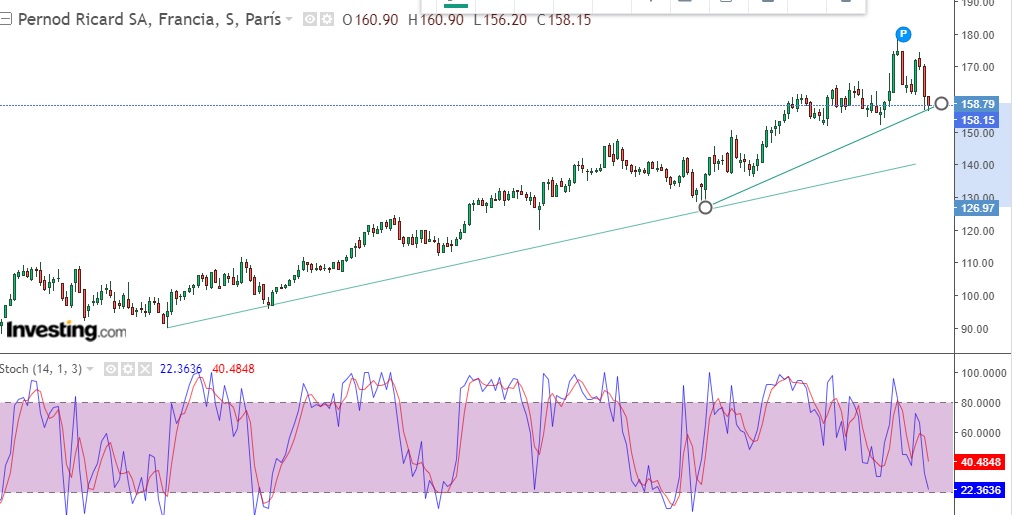Open the Pernod Ricard SA symbol dropdown arrow
Viewport: 1012px width, 515px height.
click(x=289, y=20)
